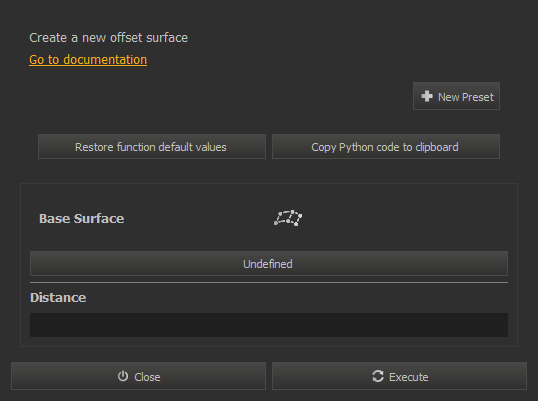Viewport: 538px width, 401px height.
Task: Focus the Distance input field
Action: (x=269, y=325)
